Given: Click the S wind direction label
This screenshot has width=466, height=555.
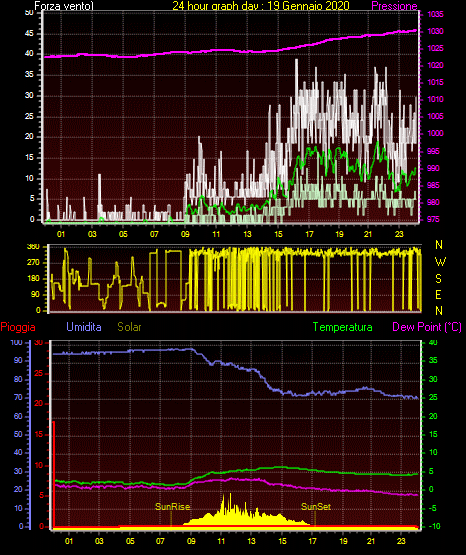Looking at the screenshot, I should 438,279.
